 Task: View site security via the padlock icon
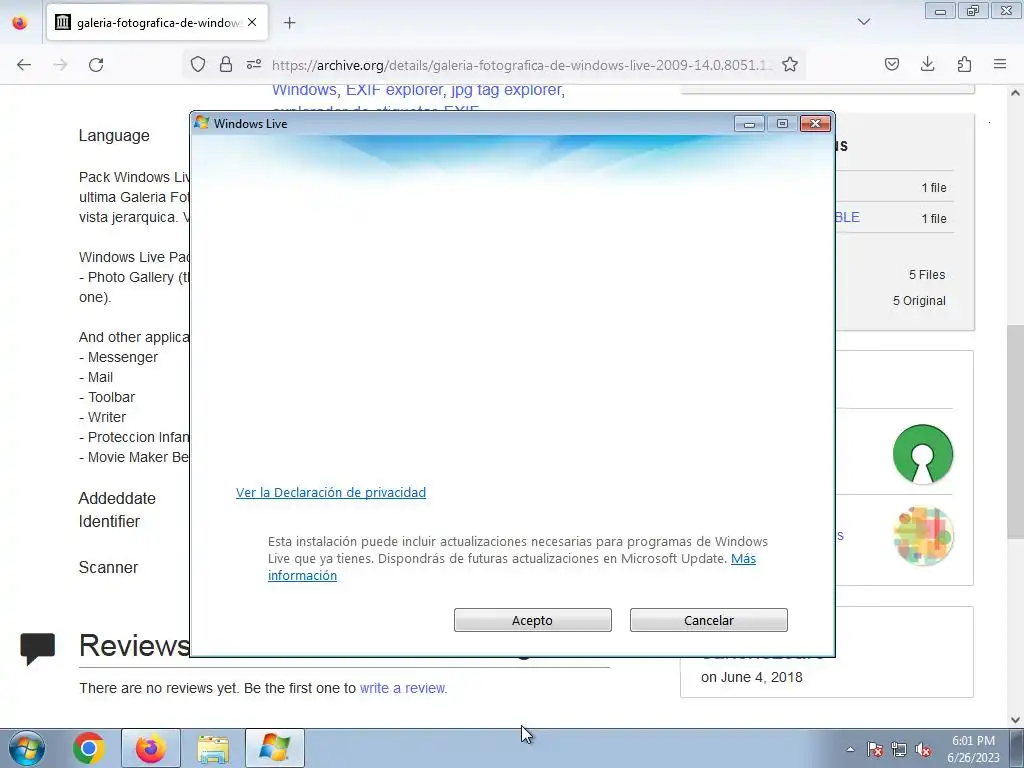coord(226,64)
